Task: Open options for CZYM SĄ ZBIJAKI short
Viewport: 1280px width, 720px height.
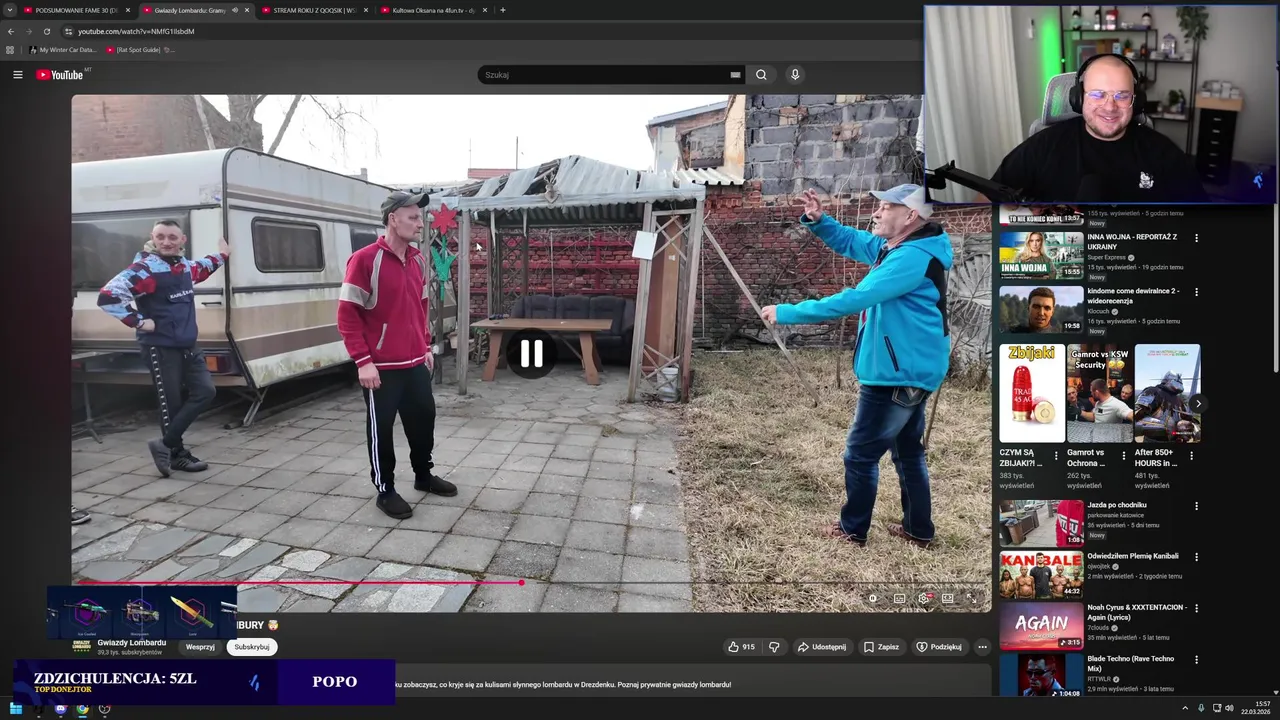Action: (1056, 456)
